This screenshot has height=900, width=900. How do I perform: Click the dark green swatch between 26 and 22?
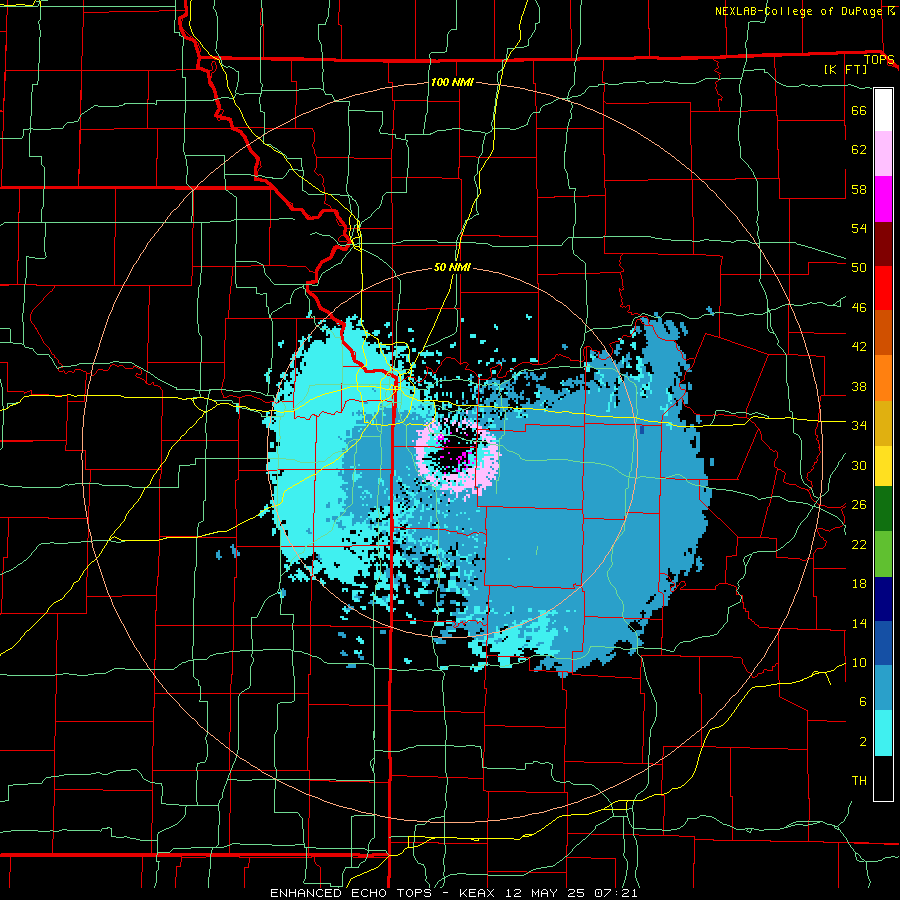click(883, 509)
